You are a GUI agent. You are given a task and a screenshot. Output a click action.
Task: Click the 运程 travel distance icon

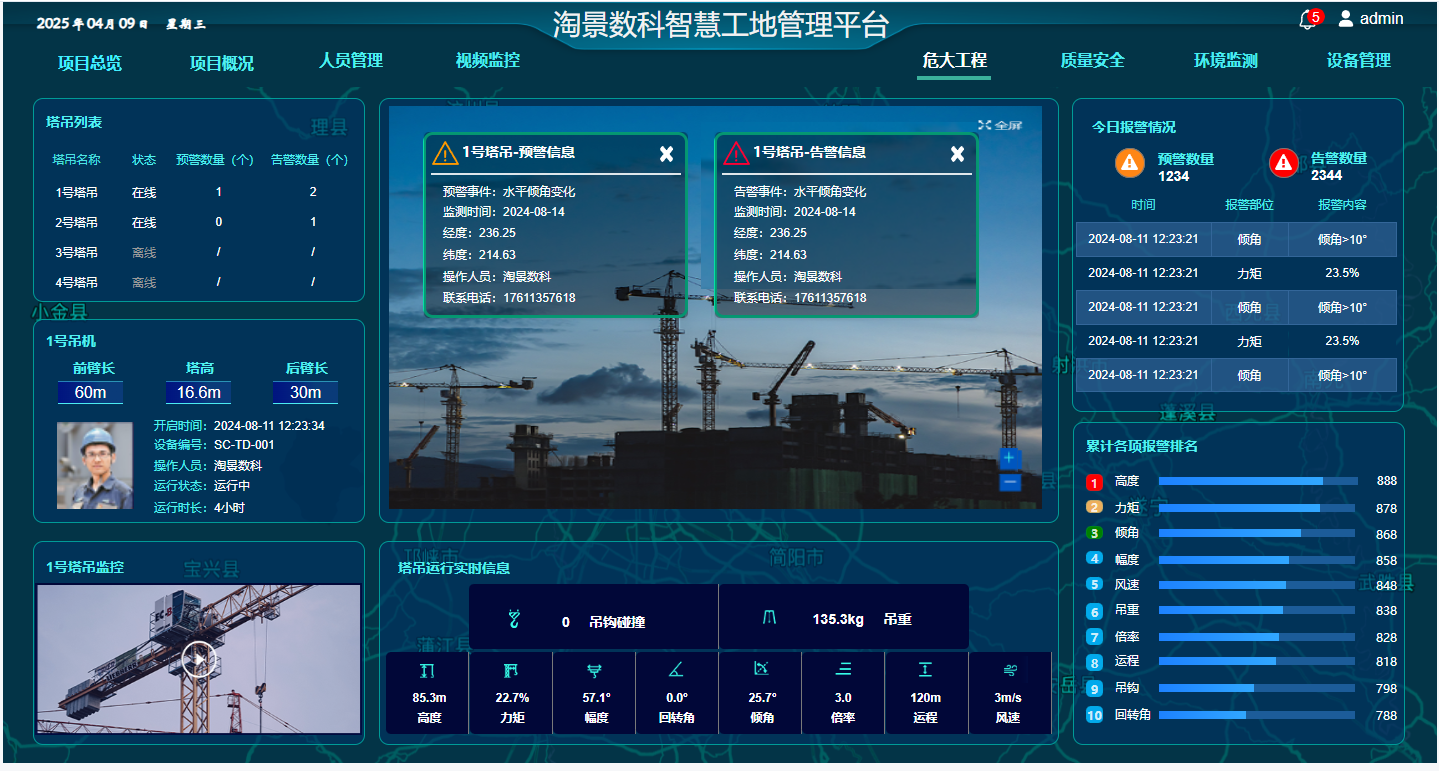926,670
